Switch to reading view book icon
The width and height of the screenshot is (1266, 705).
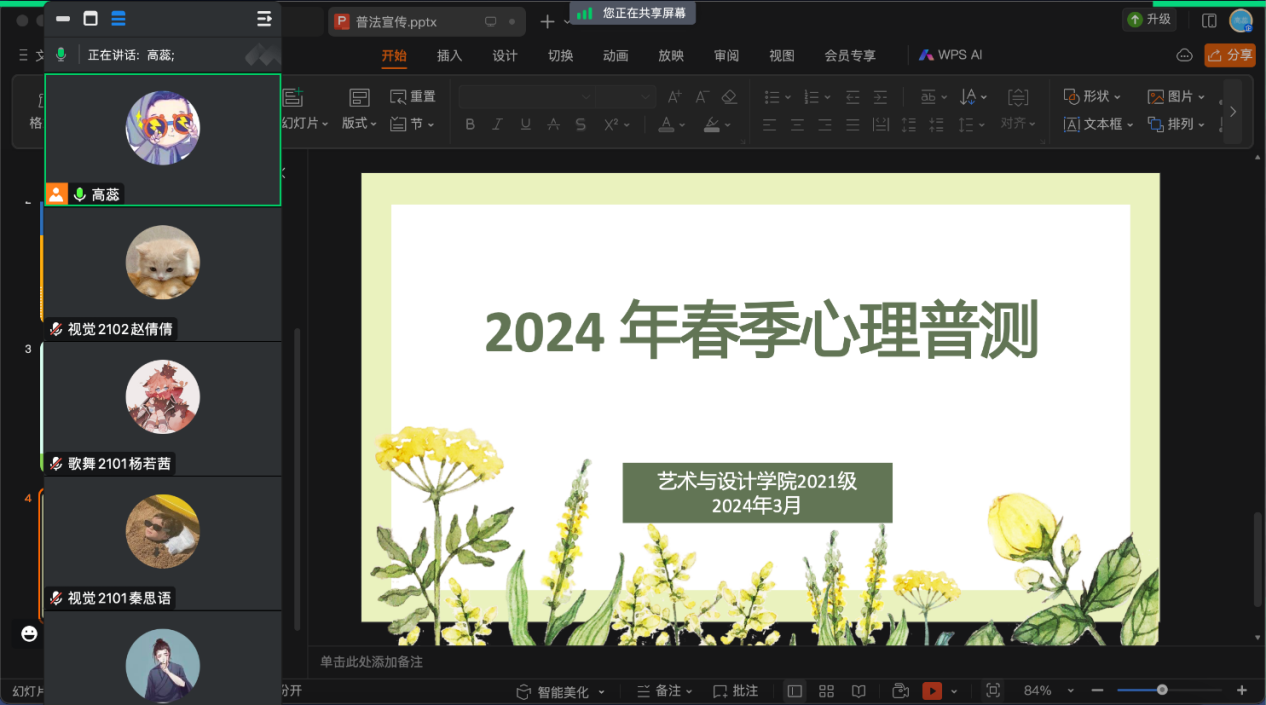[858, 691]
